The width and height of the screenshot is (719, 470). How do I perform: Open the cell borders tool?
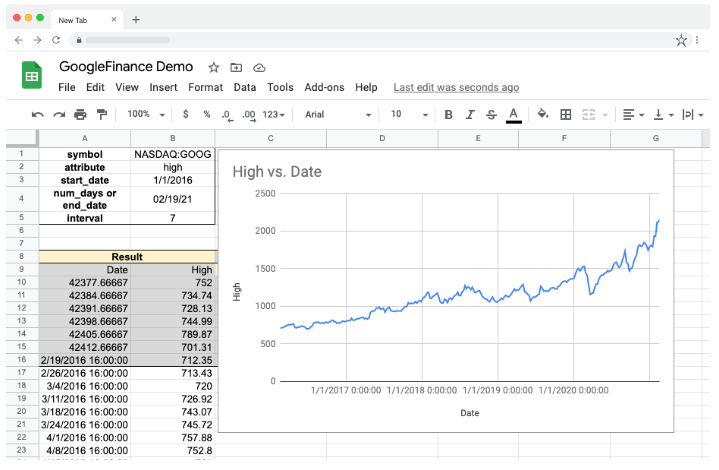click(x=566, y=115)
